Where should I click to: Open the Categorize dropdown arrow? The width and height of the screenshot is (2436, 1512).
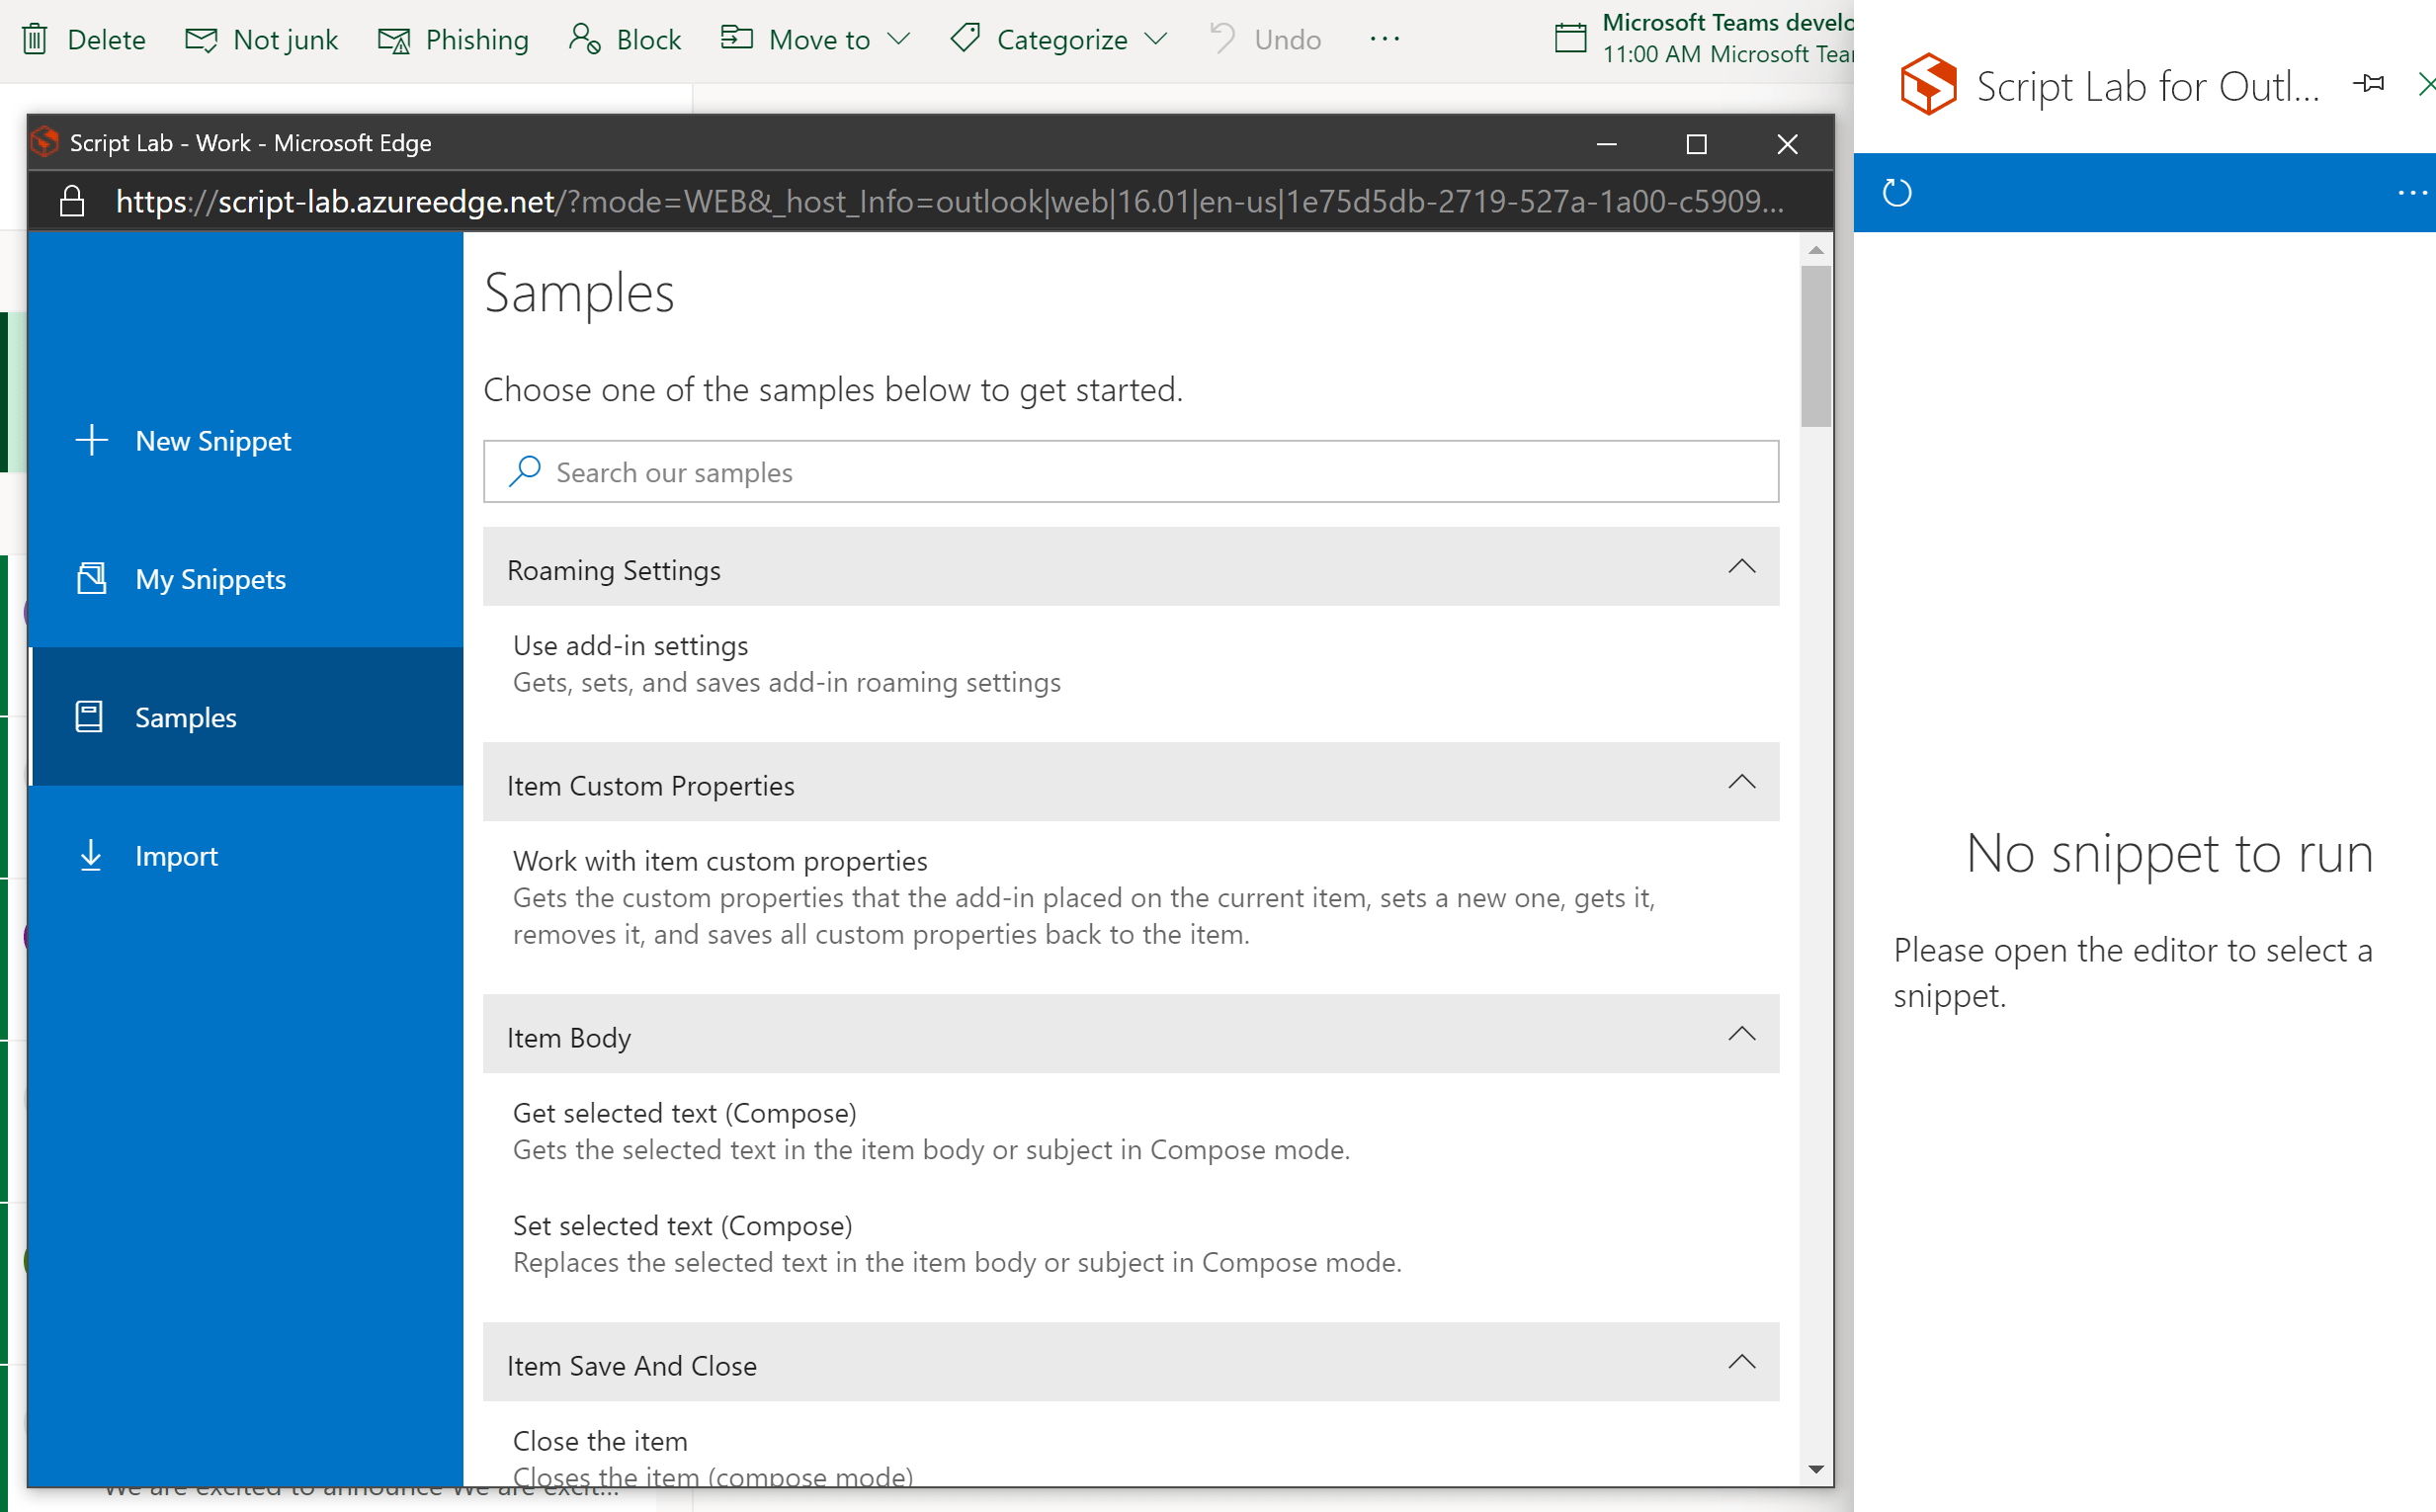pyautogui.click(x=1157, y=40)
